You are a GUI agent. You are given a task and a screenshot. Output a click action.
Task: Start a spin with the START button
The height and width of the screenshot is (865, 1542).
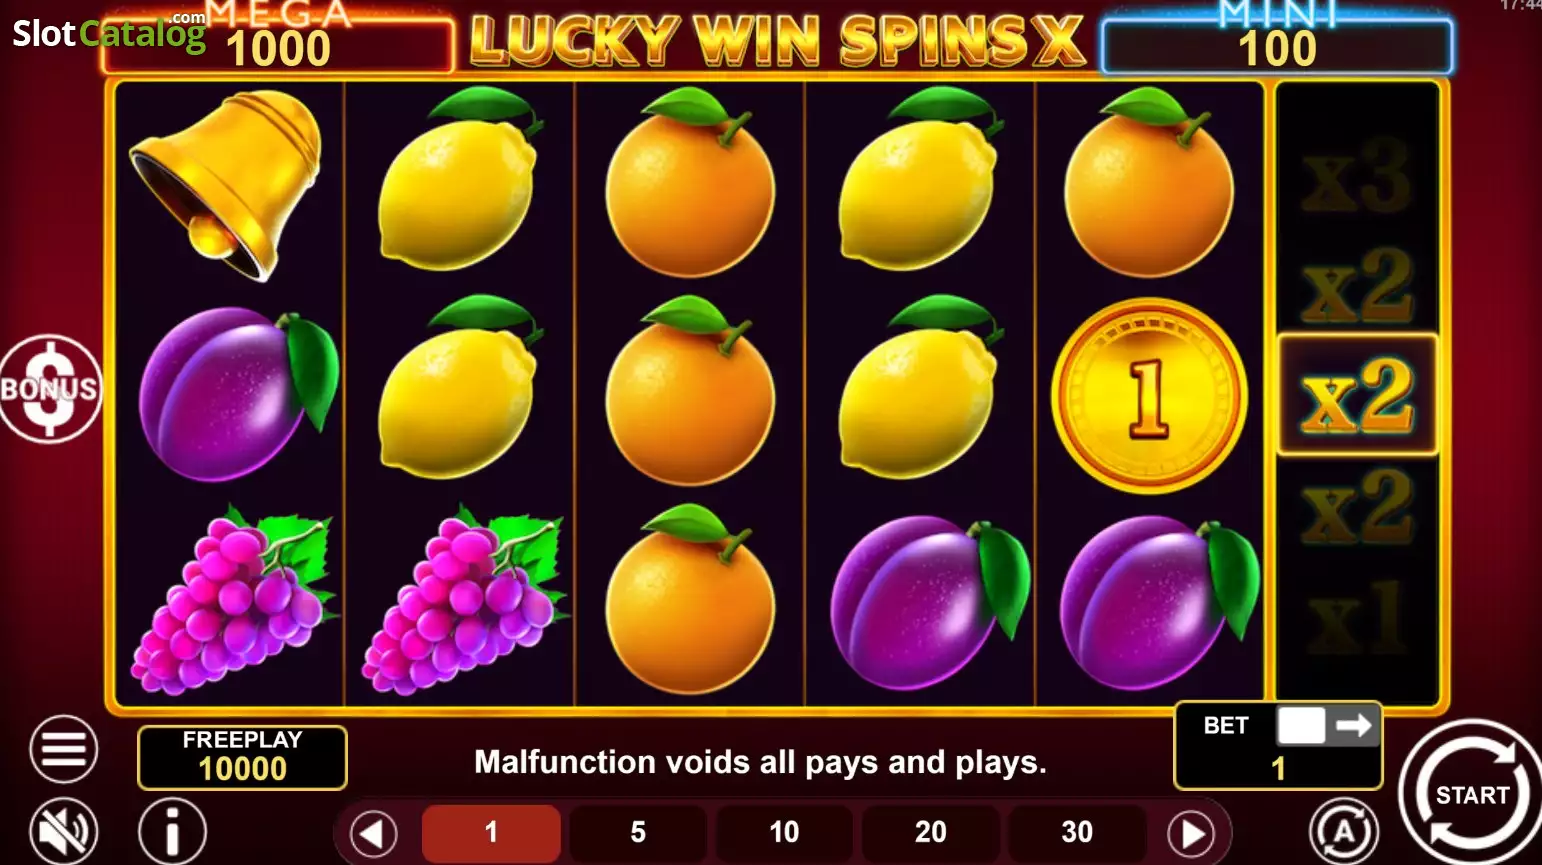[x=1471, y=794]
